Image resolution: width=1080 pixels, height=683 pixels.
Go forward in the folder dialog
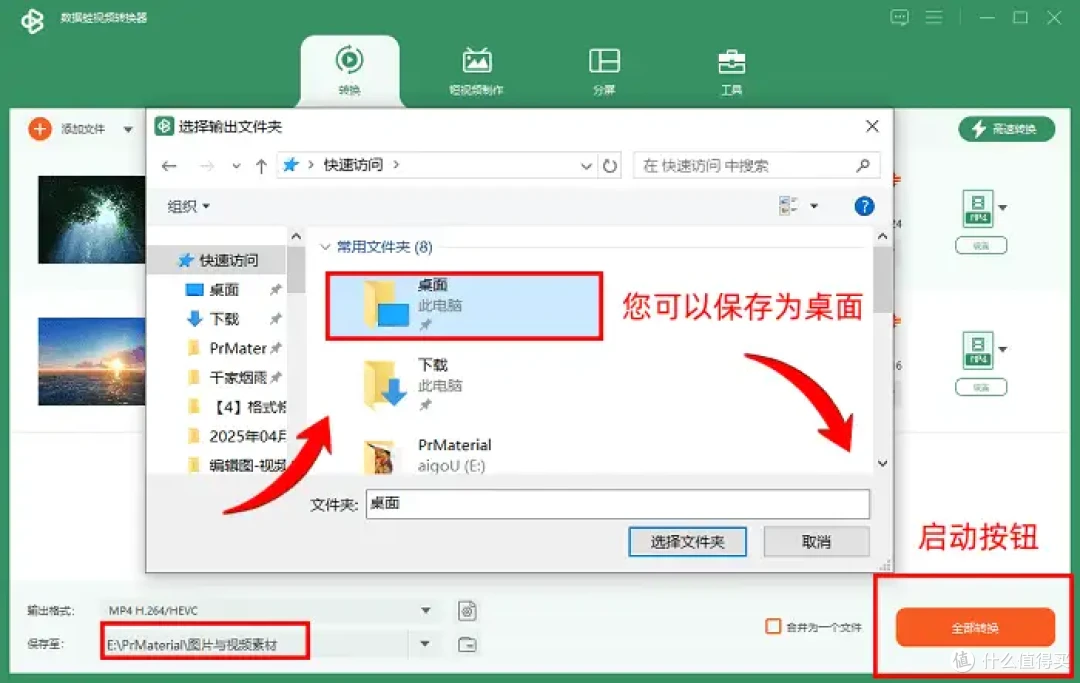[206, 166]
